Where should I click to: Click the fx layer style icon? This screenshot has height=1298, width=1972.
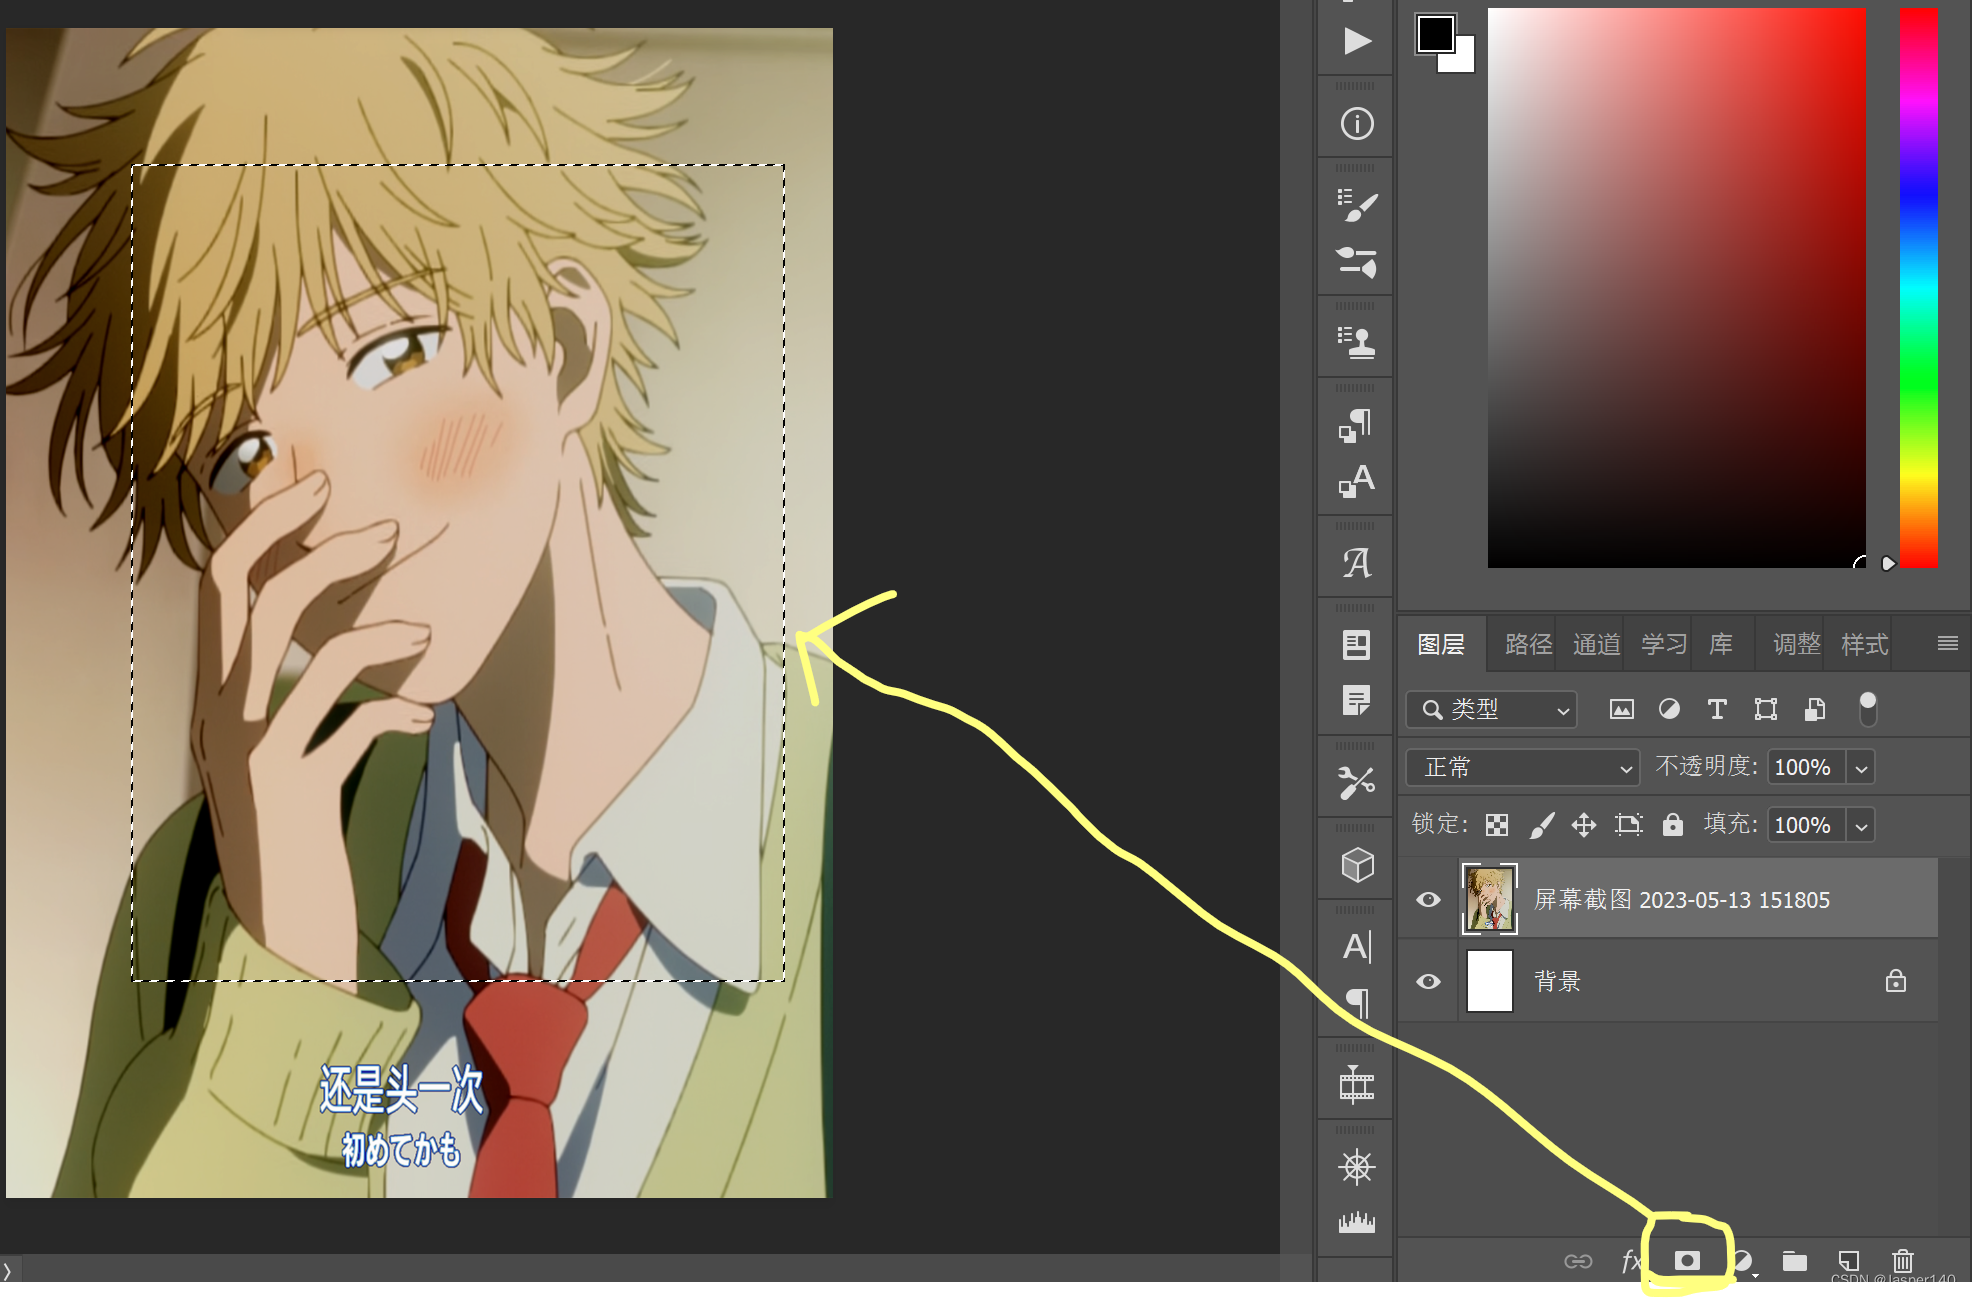pos(1631,1260)
